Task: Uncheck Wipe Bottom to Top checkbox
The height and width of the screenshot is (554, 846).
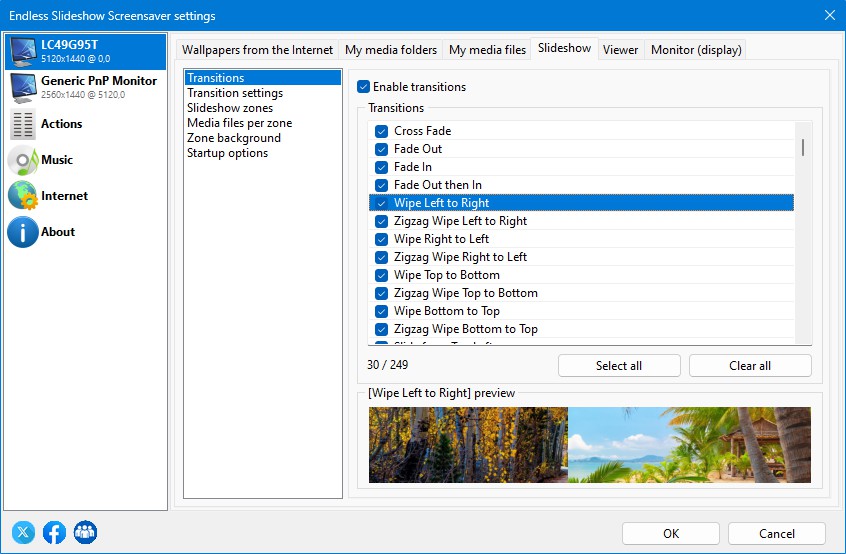Action: 381,311
